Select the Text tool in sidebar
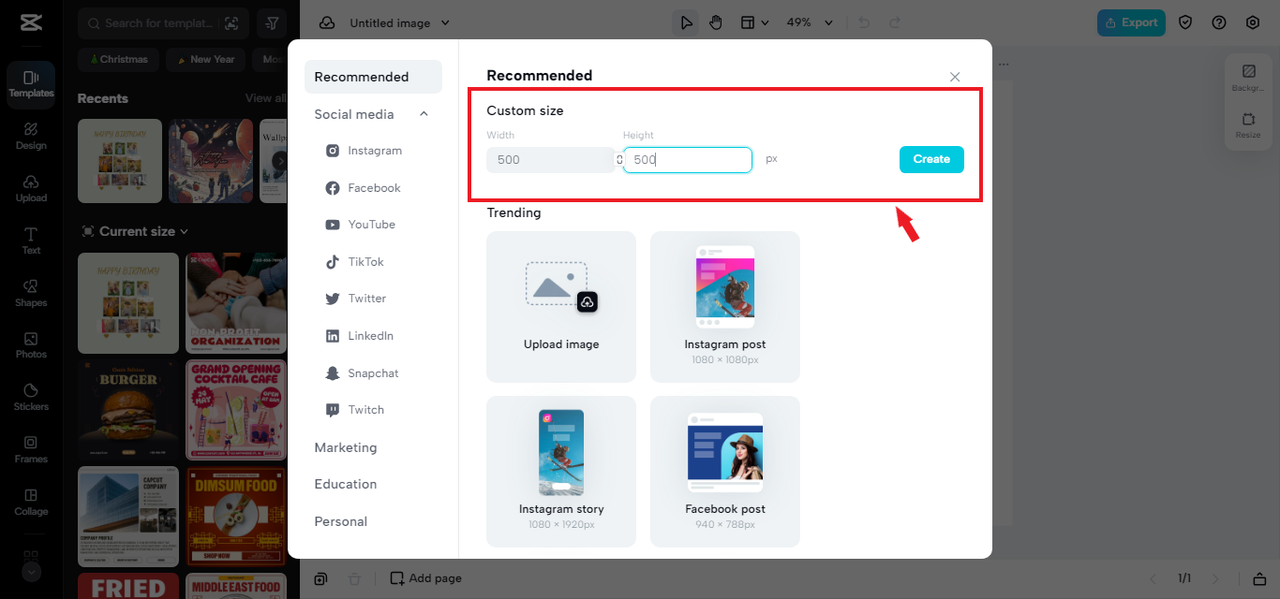 point(31,241)
